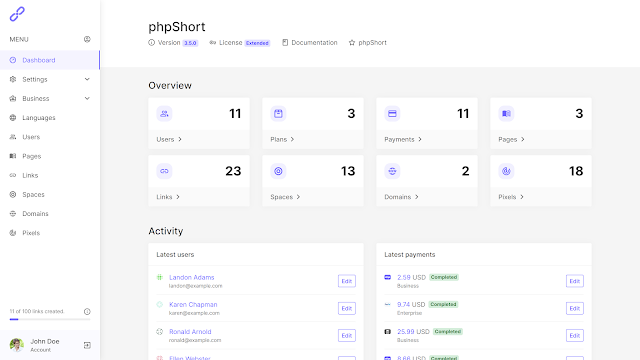The height and width of the screenshot is (360, 640).
Task: Click the logout icon beside John Doe
Action: click(87, 345)
